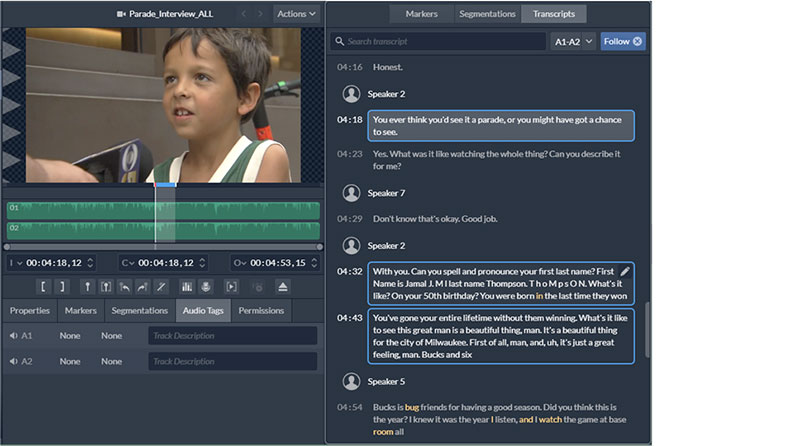This screenshot has height=446, width=800.
Task: Click the stepper on Current timecode field
Action: pyautogui.click(x=202, y=263)
